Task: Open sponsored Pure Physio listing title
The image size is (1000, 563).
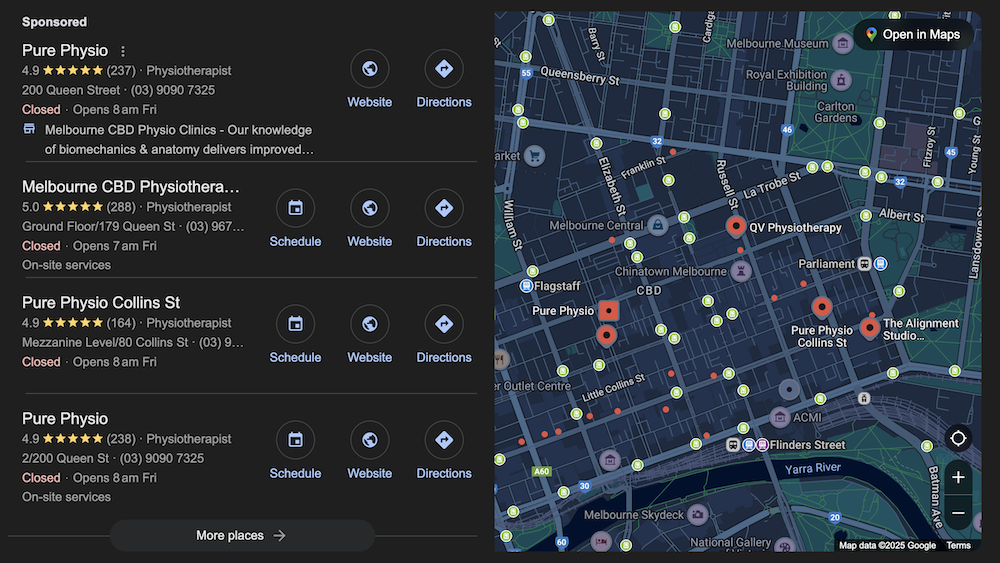Action: point(65,51)
